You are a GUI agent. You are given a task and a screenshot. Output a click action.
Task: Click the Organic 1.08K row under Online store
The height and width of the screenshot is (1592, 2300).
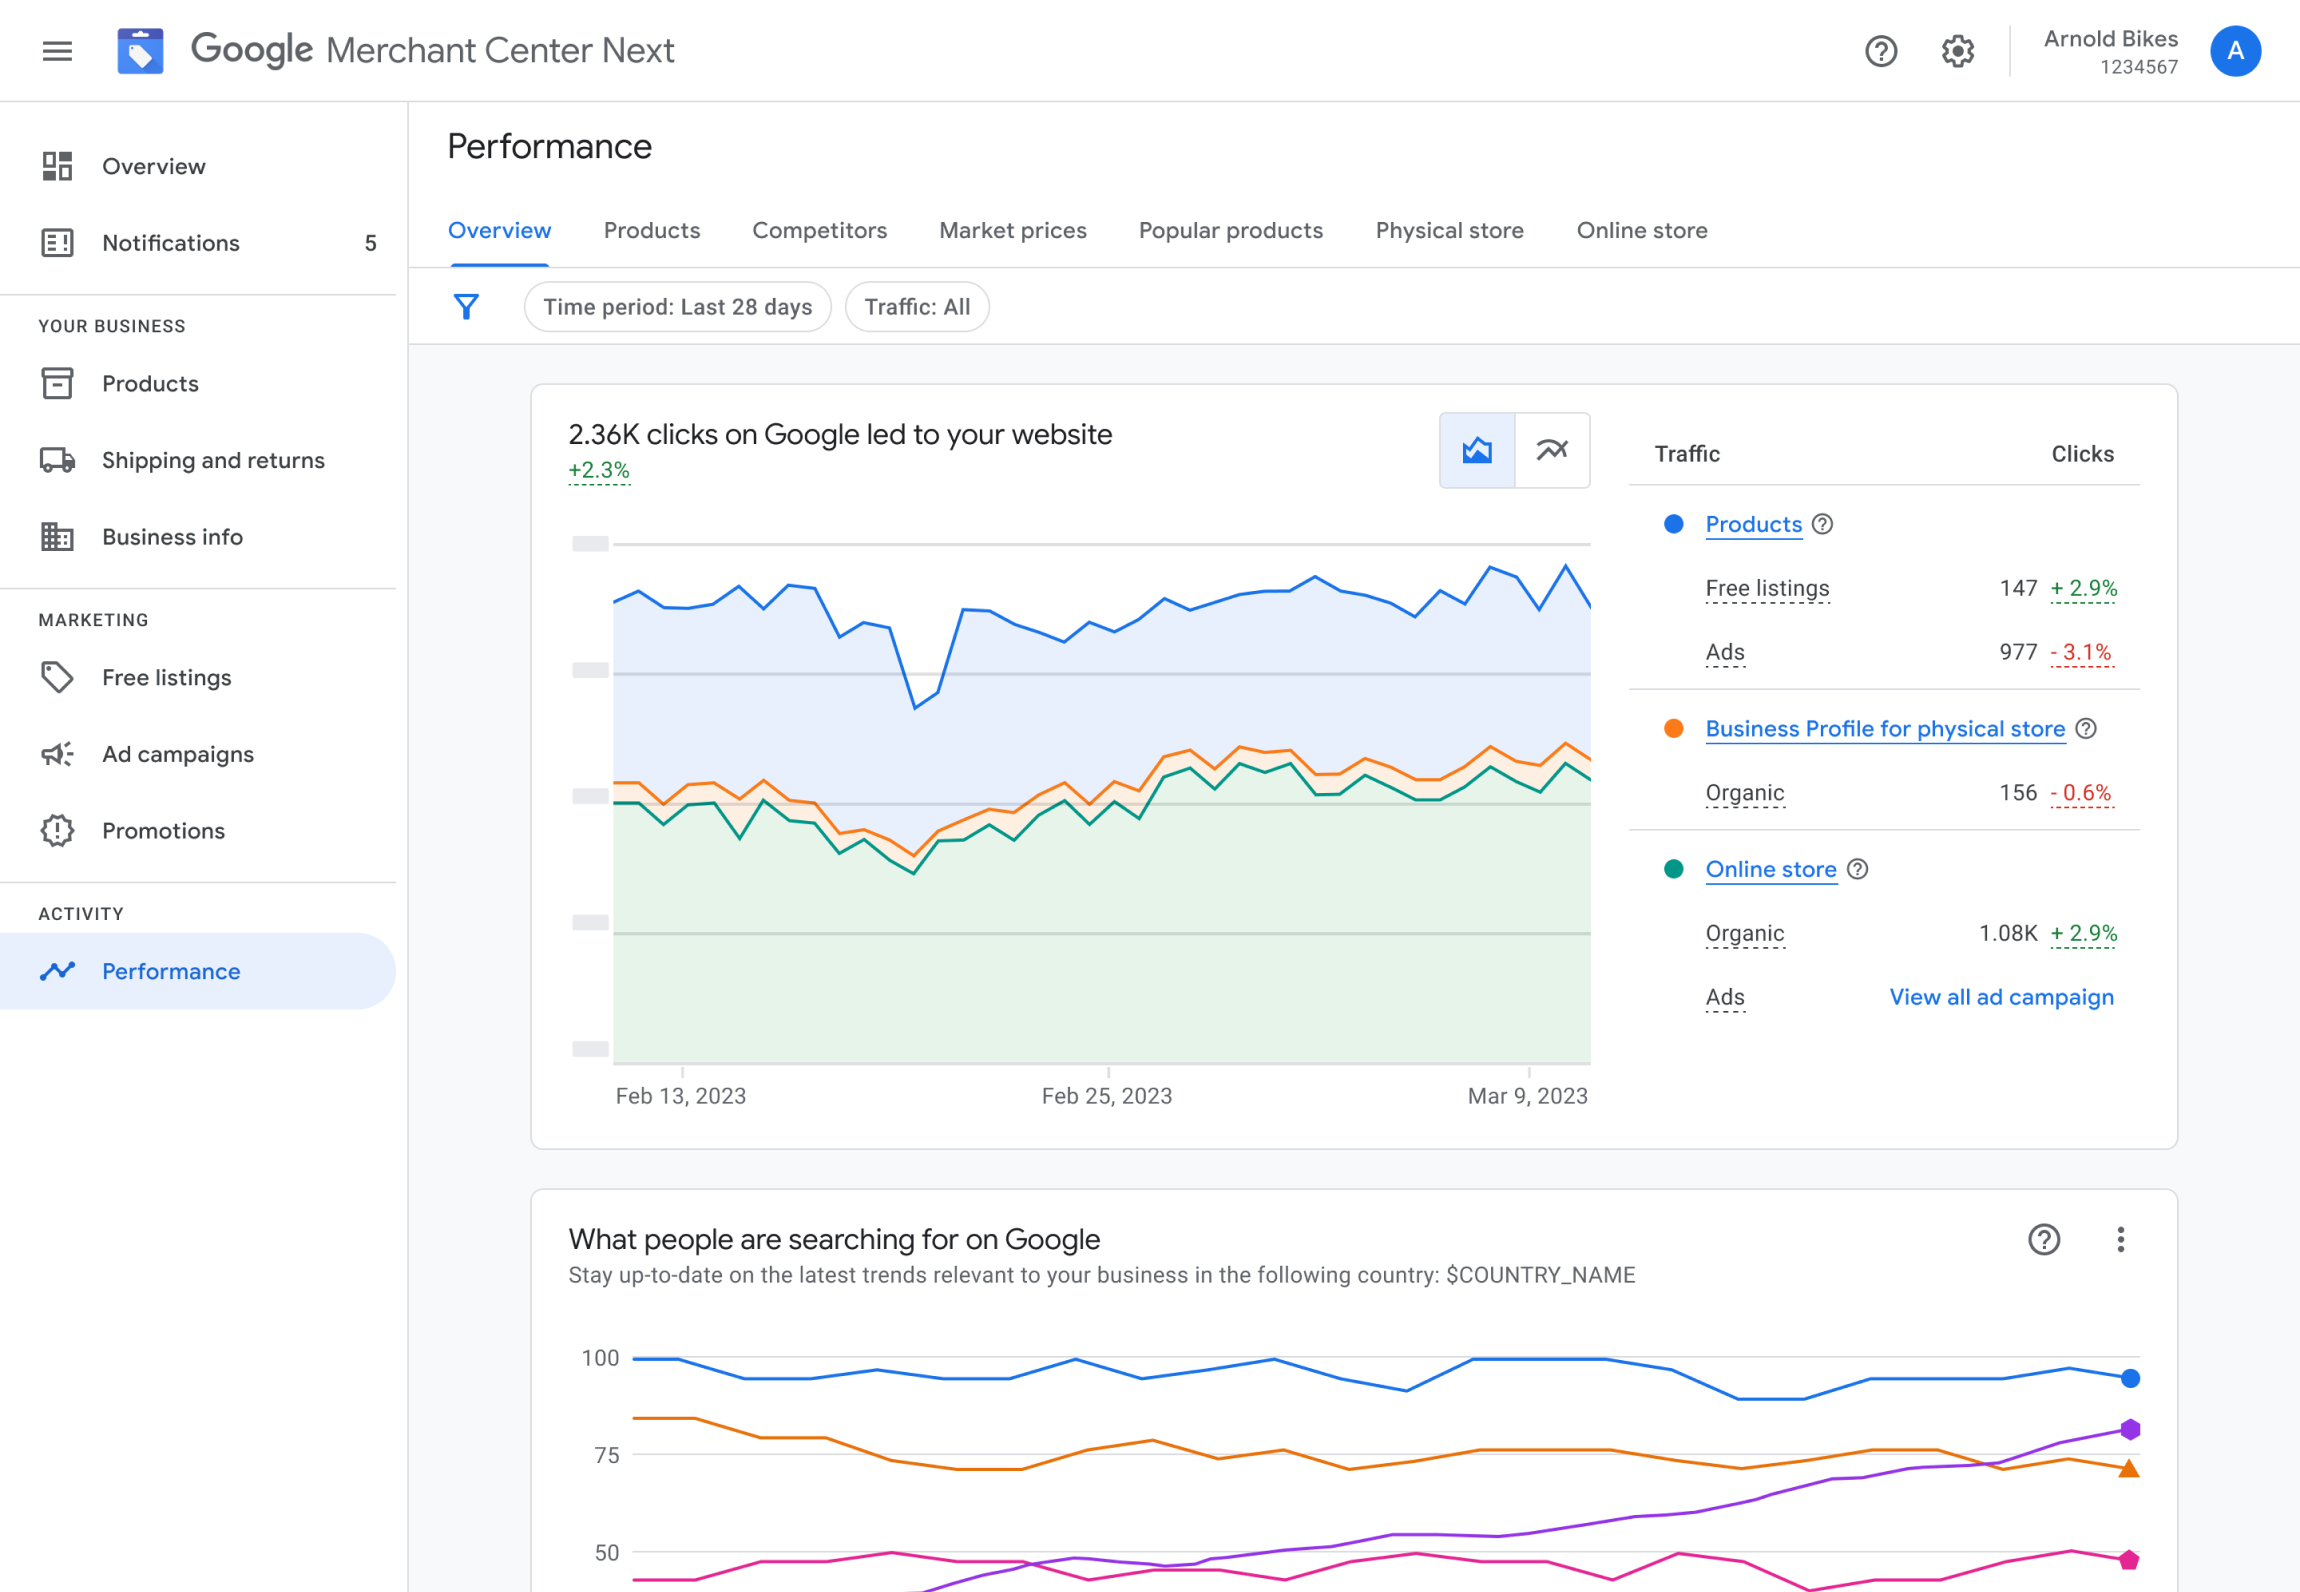click(x=1884, y=933)
